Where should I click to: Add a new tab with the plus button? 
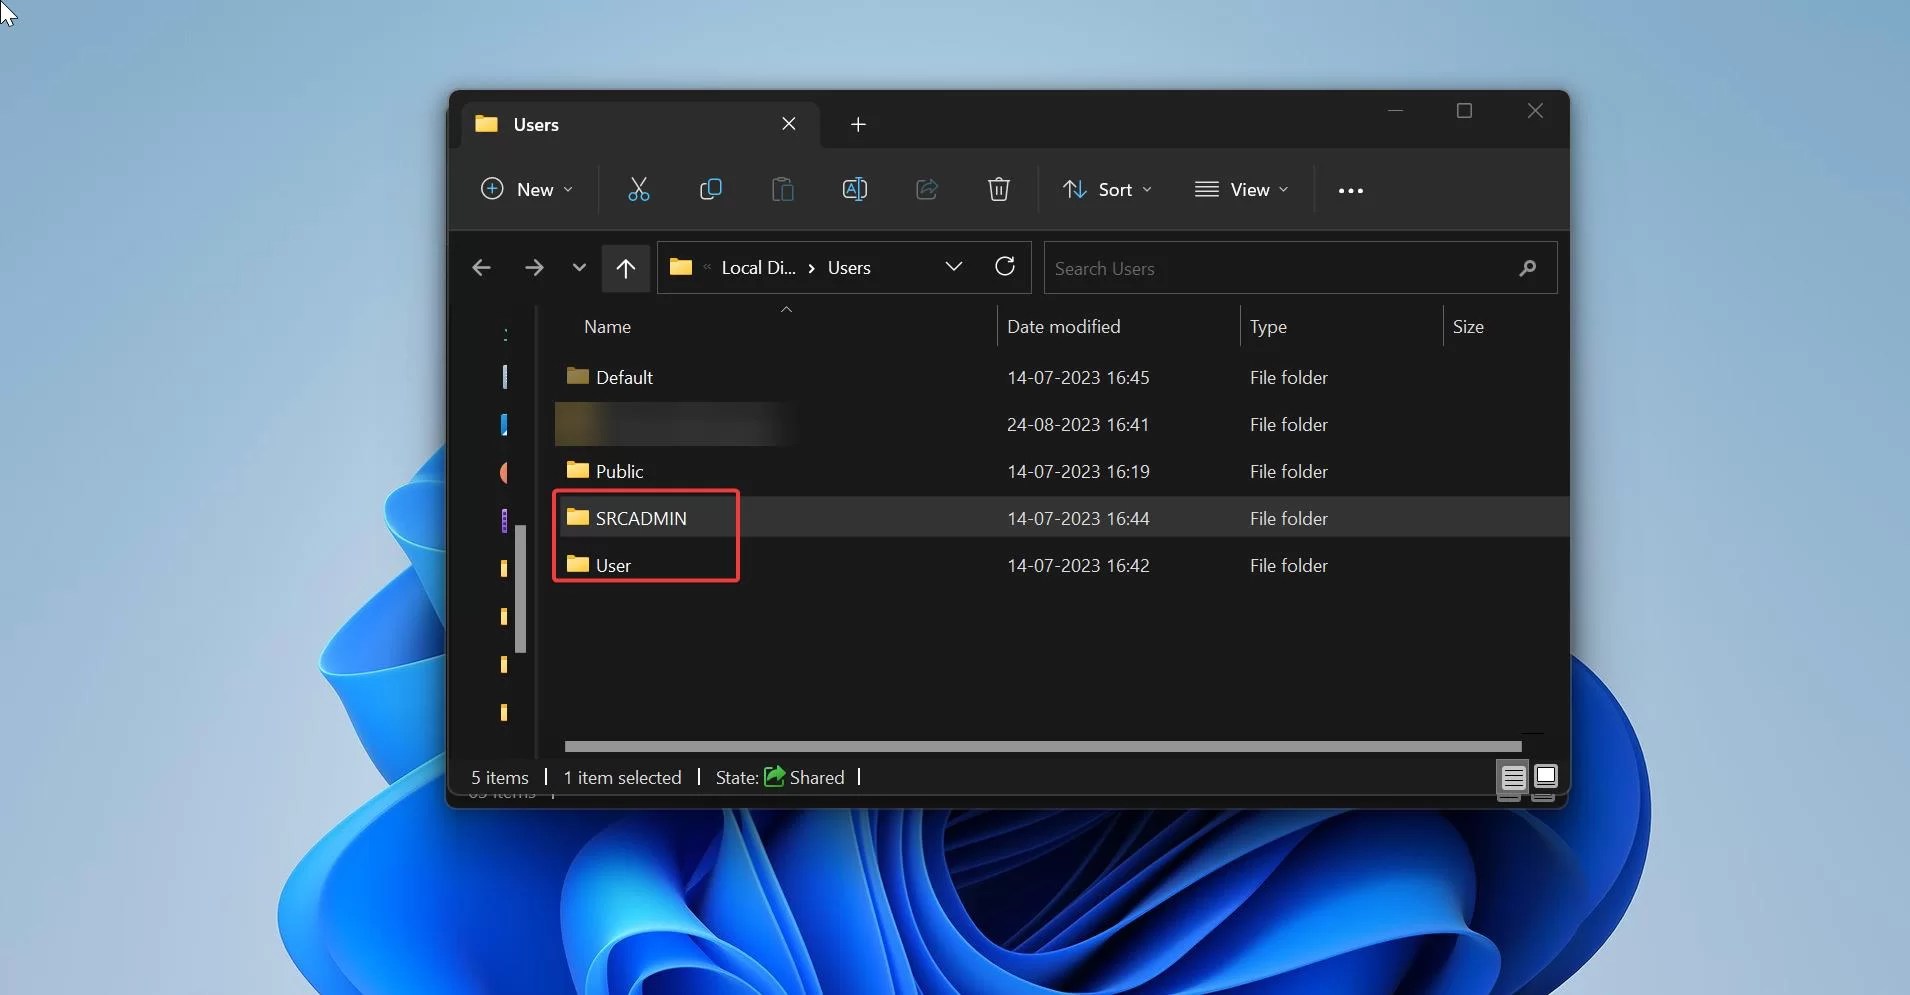coord(858,124)
